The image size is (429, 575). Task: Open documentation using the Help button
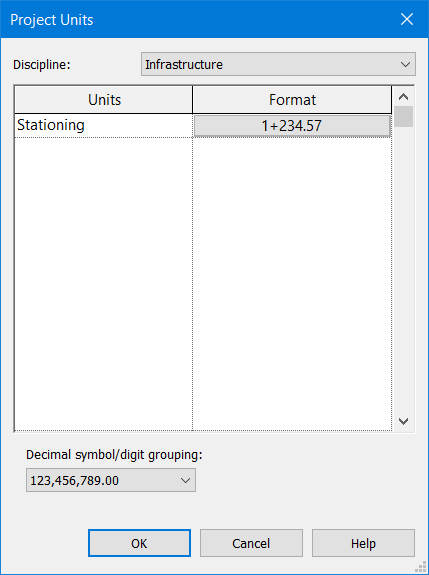[x=363, y=543]
